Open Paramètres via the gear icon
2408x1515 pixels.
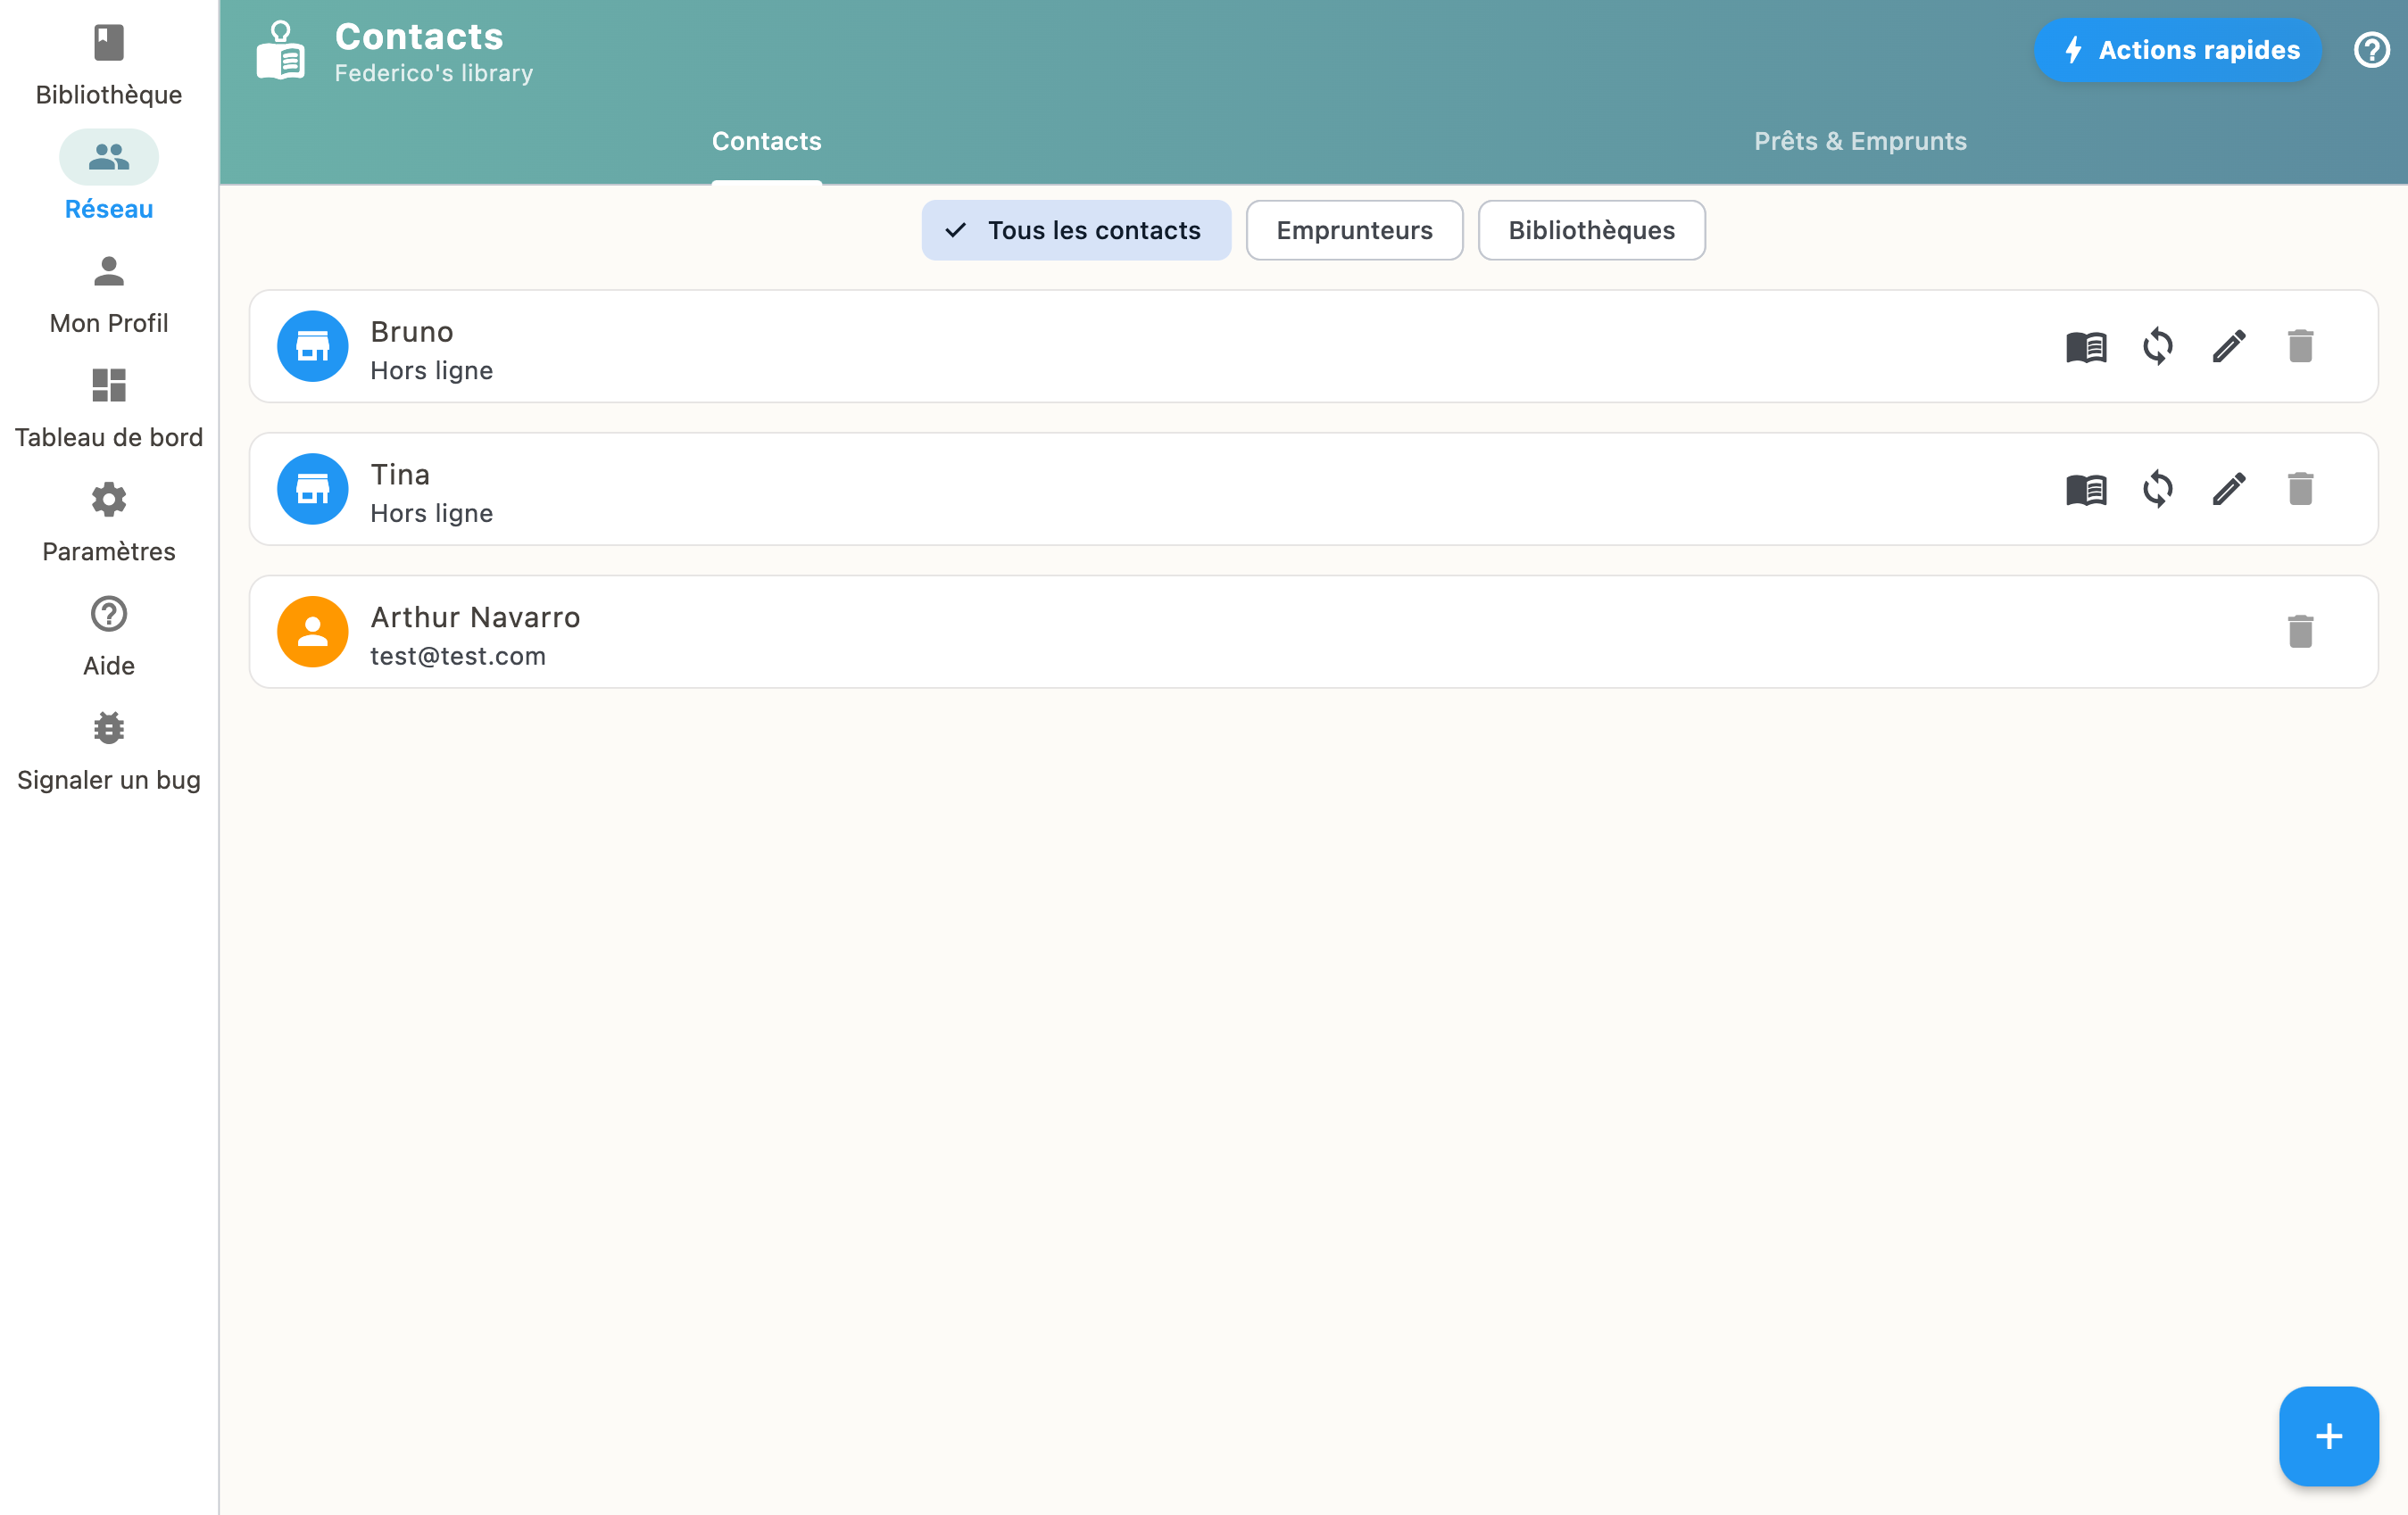(108, 500)
